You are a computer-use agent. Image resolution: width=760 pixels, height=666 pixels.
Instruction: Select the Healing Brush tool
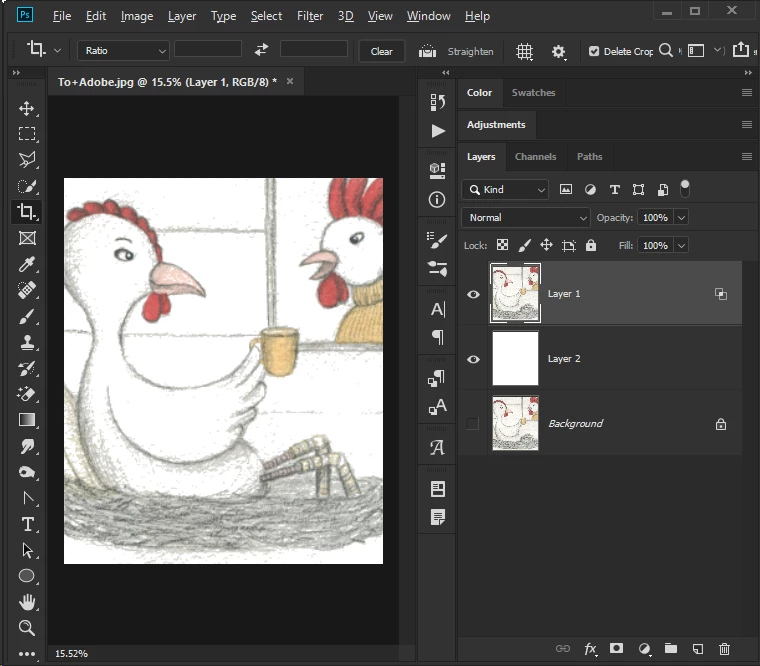pyautogui.click(x=27, y=290)
